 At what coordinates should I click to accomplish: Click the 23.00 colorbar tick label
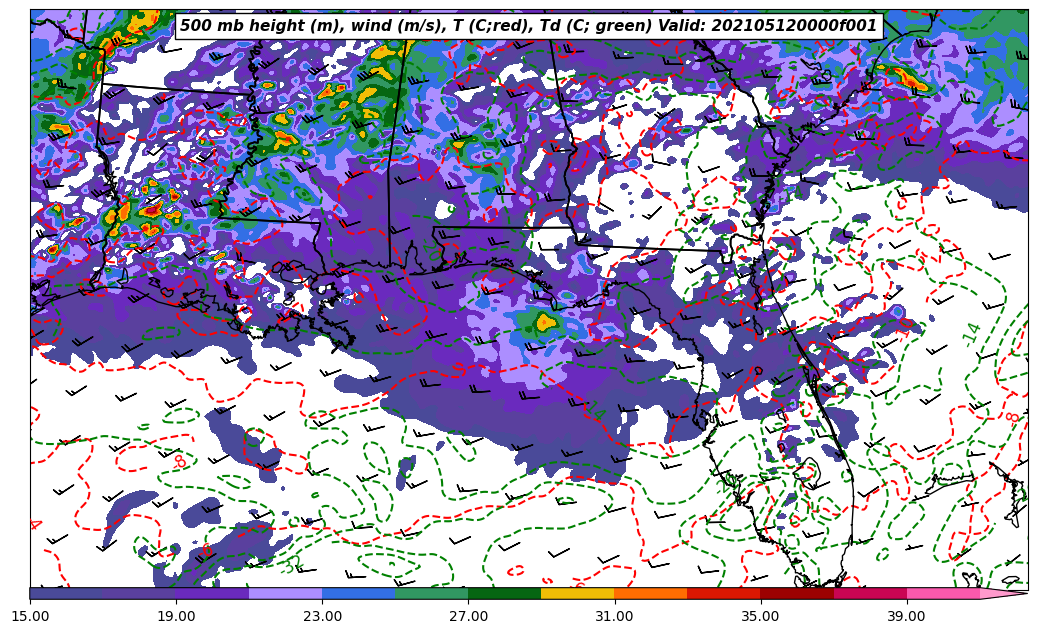tap(322, 616)
